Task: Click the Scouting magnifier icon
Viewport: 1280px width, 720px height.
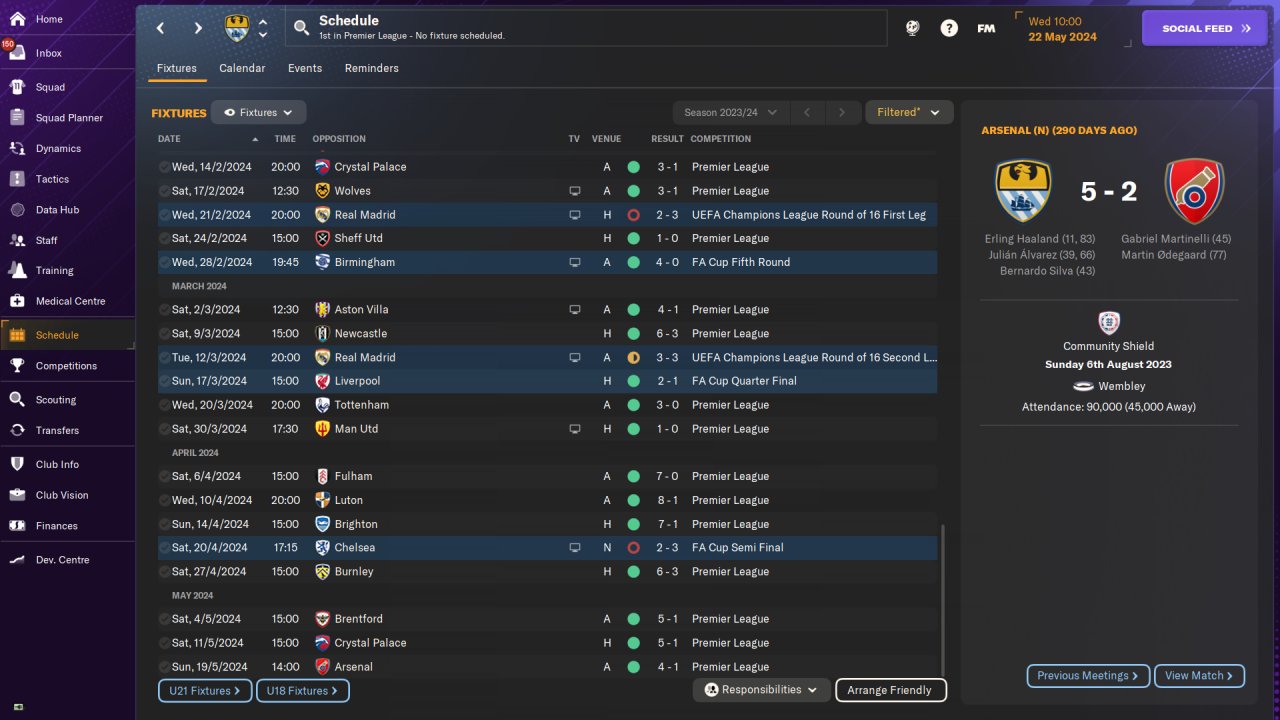Action: [17, 400]
